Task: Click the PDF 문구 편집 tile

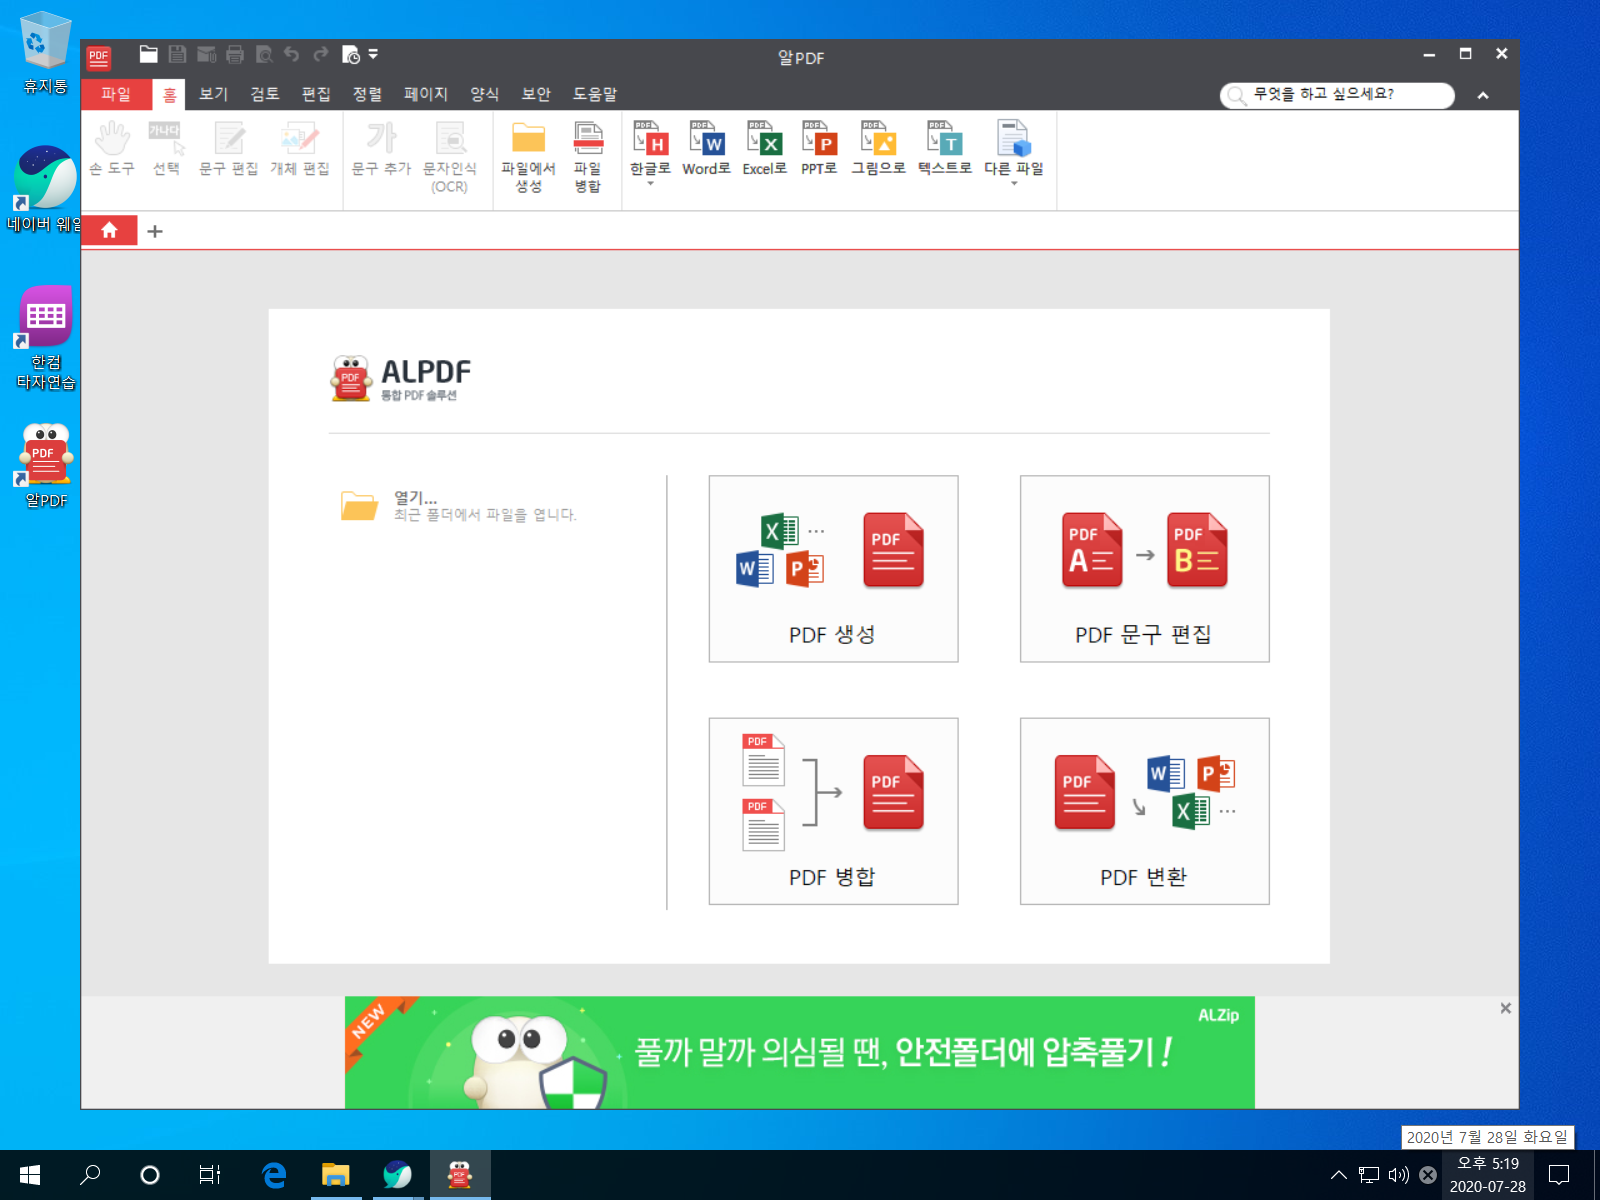Action: (1145, 569)
